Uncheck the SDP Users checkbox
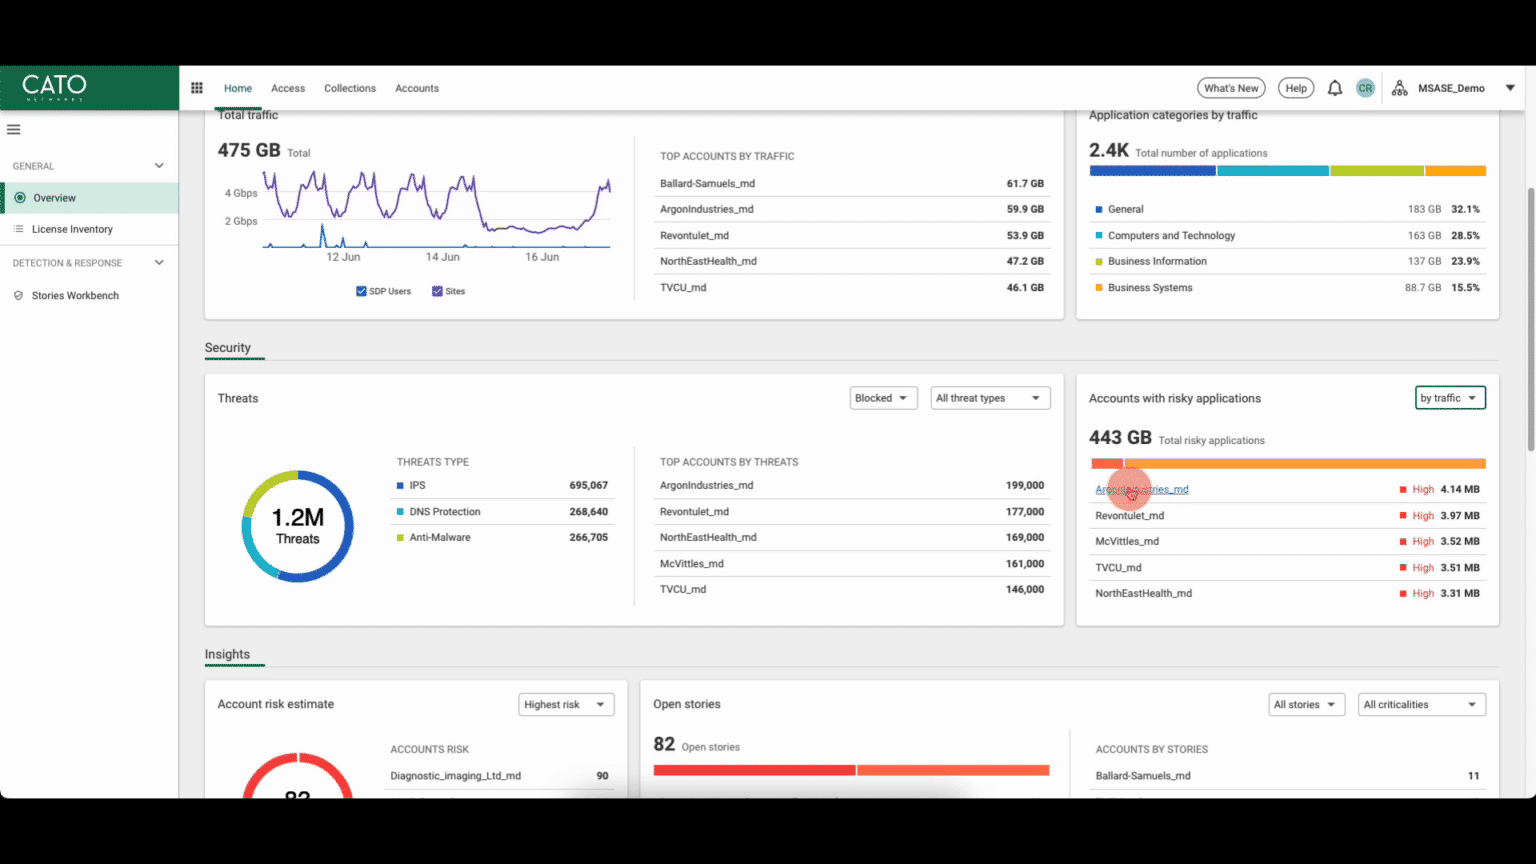This screenshot has height=864, width=1536. tap(361, 291)
